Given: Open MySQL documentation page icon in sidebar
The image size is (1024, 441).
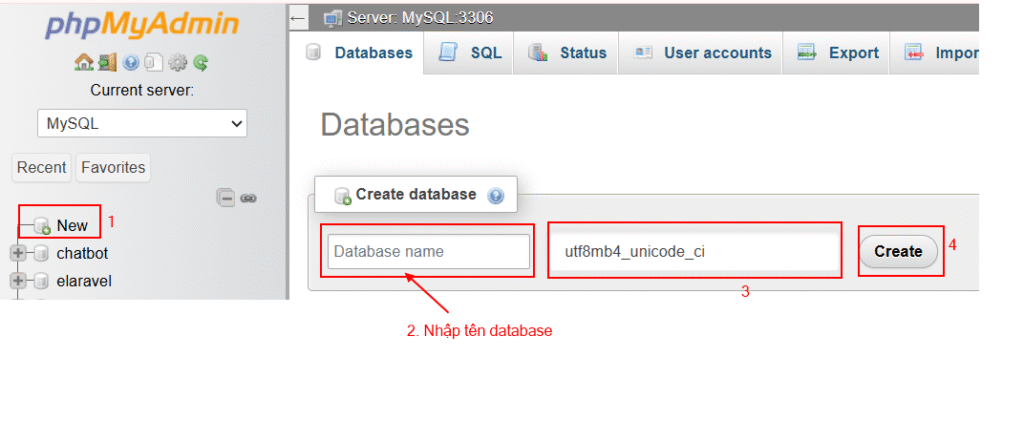Looking at the screenshot, I should (x=153, y=63).
